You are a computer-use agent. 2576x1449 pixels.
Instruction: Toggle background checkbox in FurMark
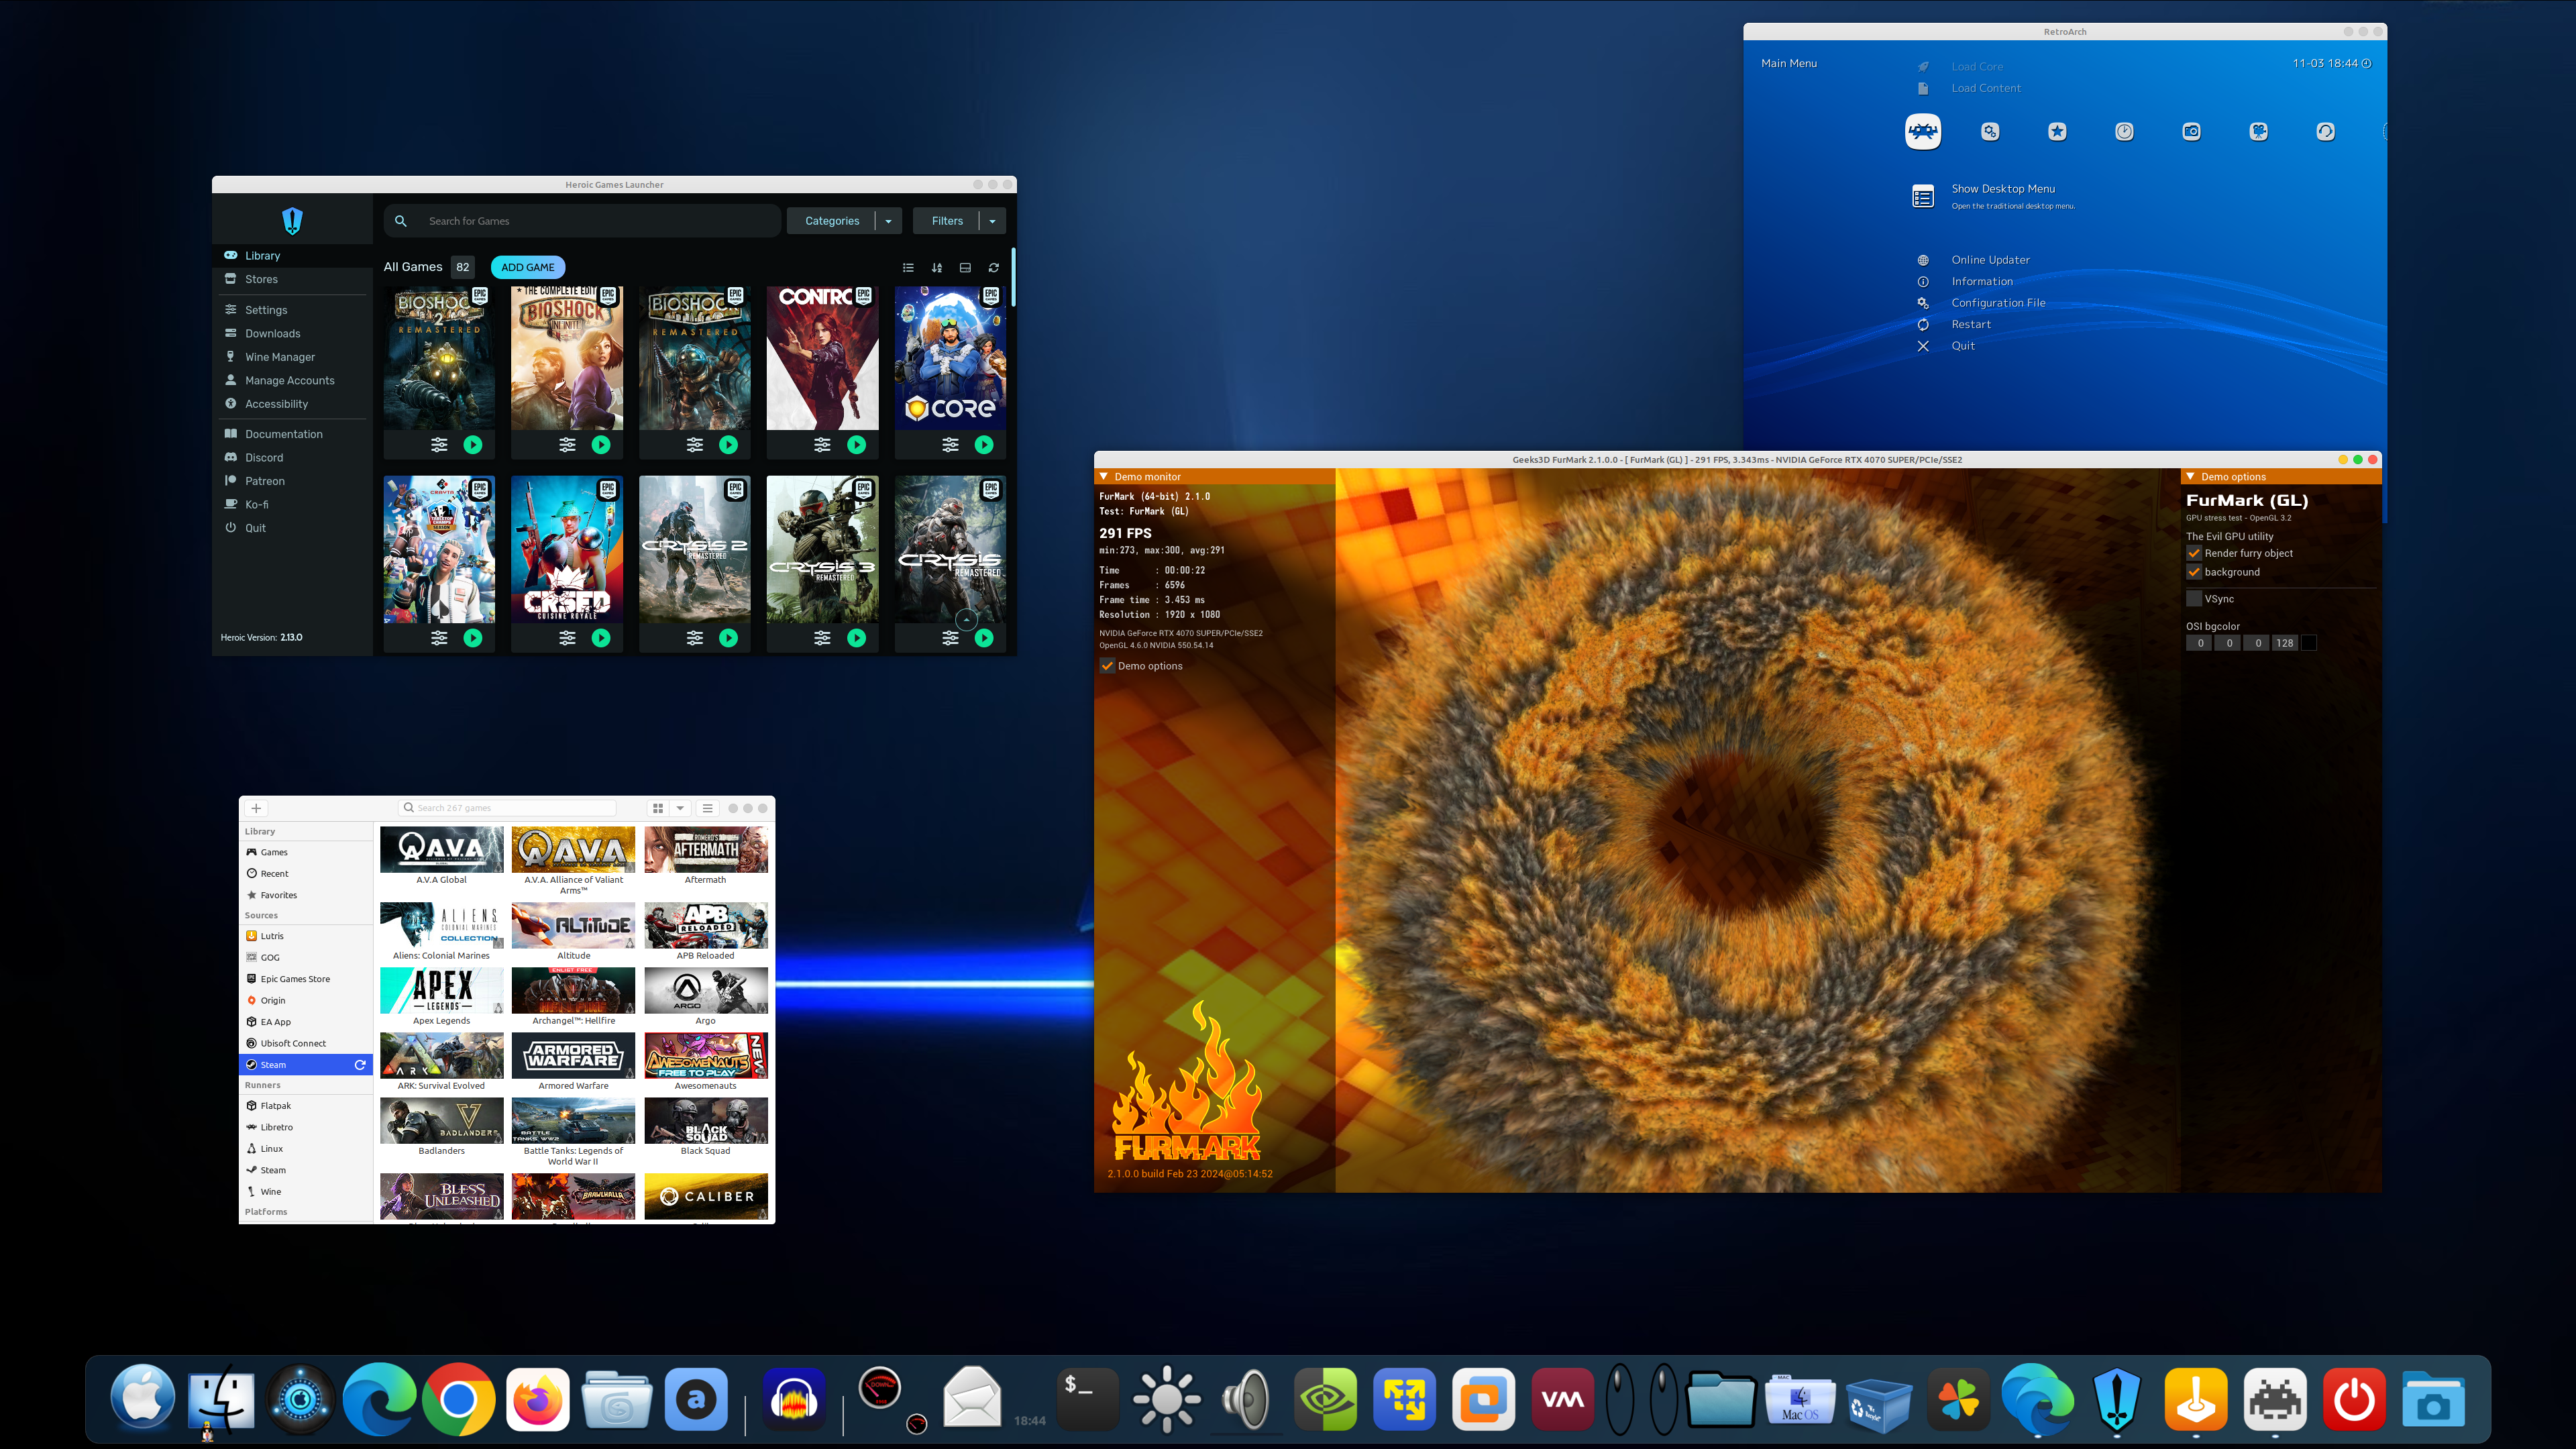pyautogui.click(x=2194, y=572)
